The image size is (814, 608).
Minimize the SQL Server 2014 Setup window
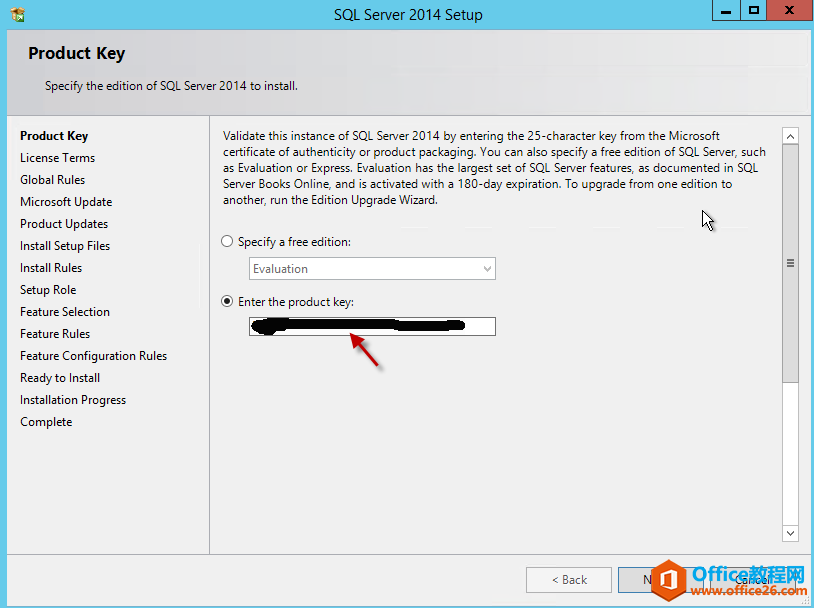tap(726, 10)
